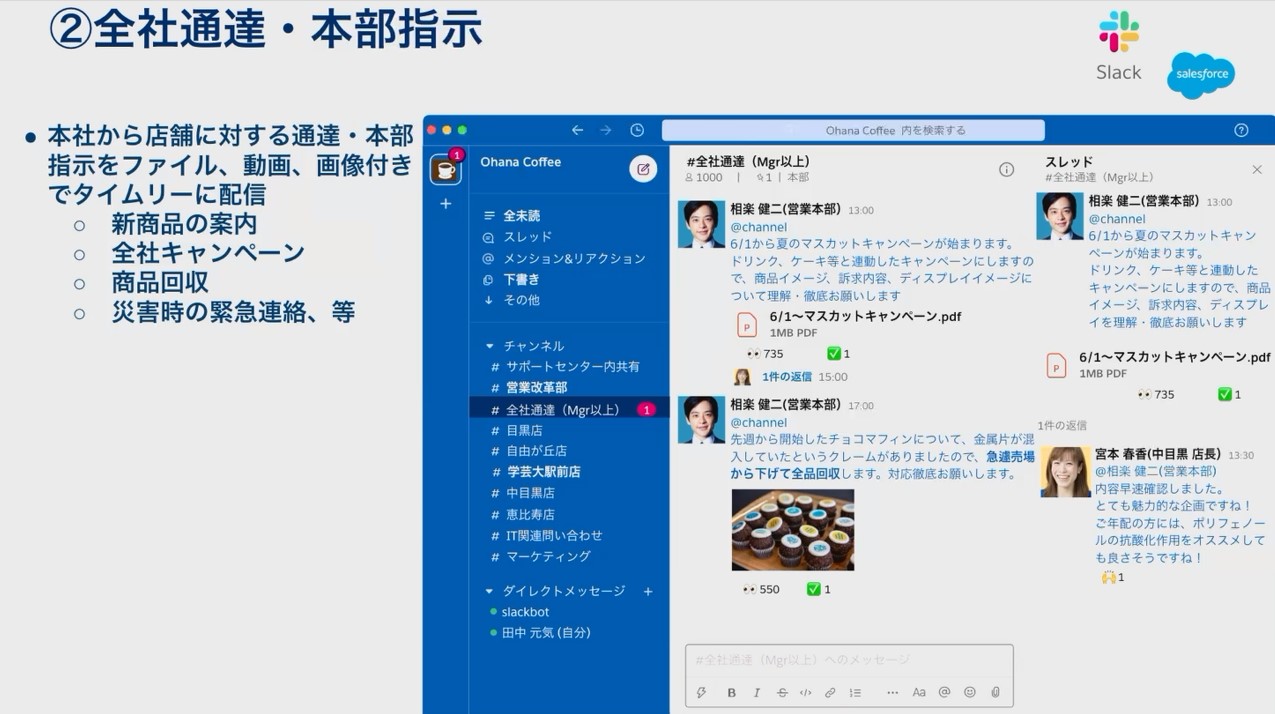Attach a file using paperclip icon
Image resolution: width=1275 pixels, height=714 pixels.
(x=995, y=692)
